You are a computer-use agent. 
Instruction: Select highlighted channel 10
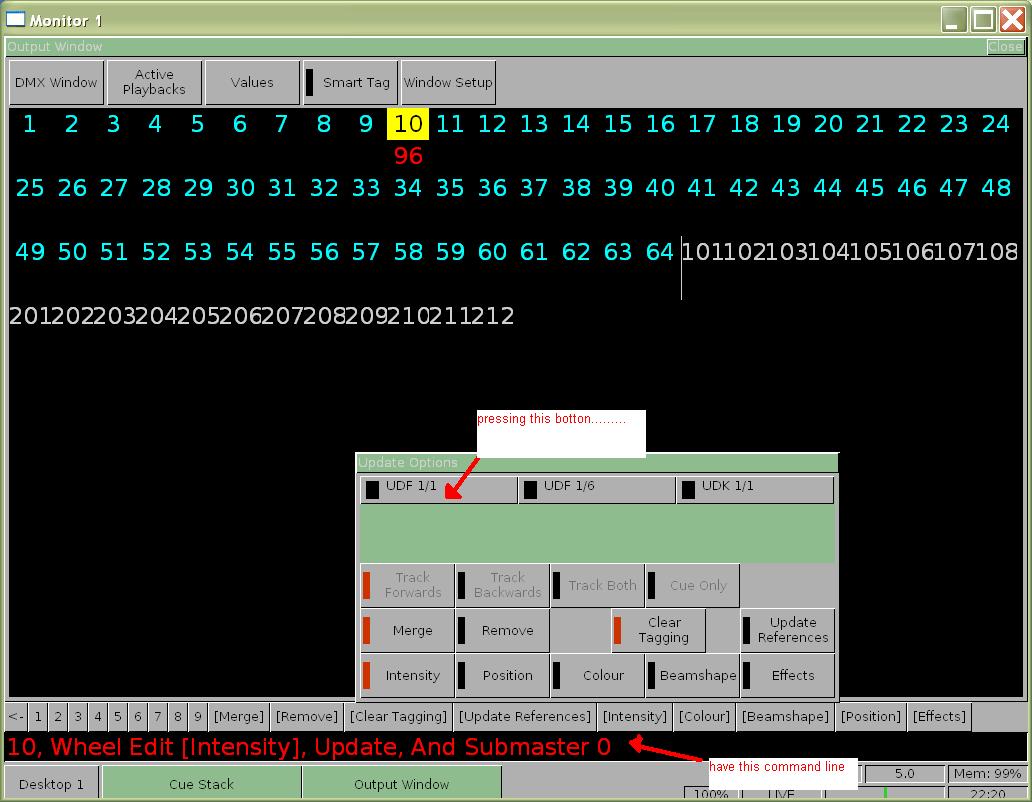pos(408,124)
